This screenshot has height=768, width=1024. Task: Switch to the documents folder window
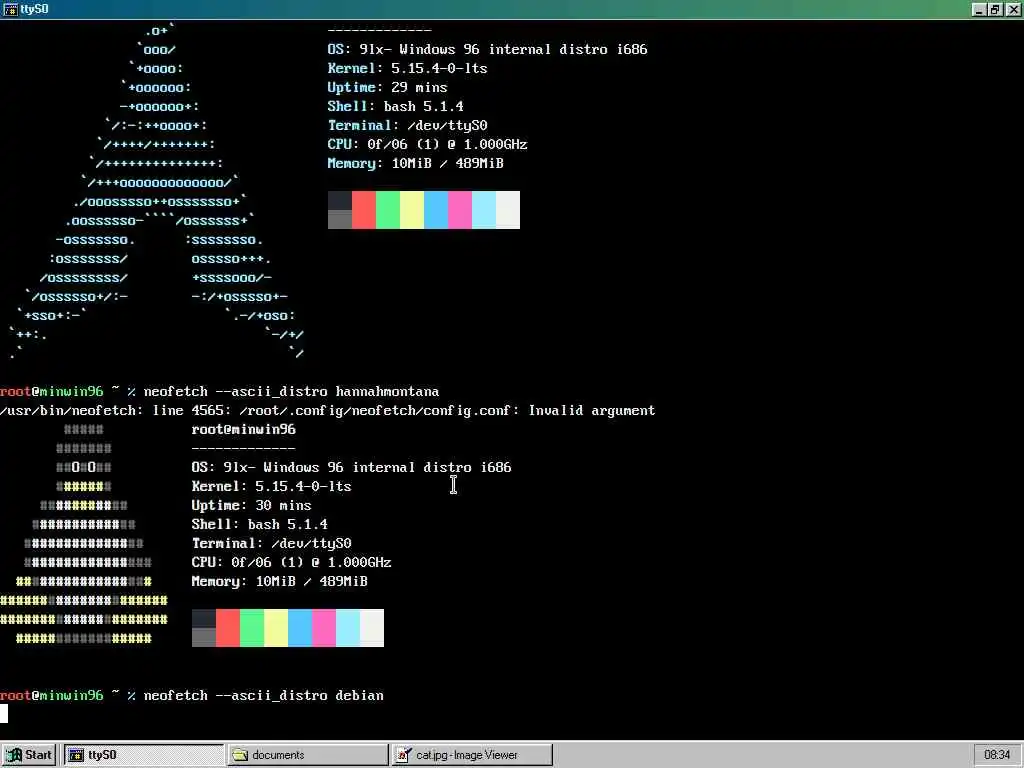pyautogui.click(x=307, y=755)
